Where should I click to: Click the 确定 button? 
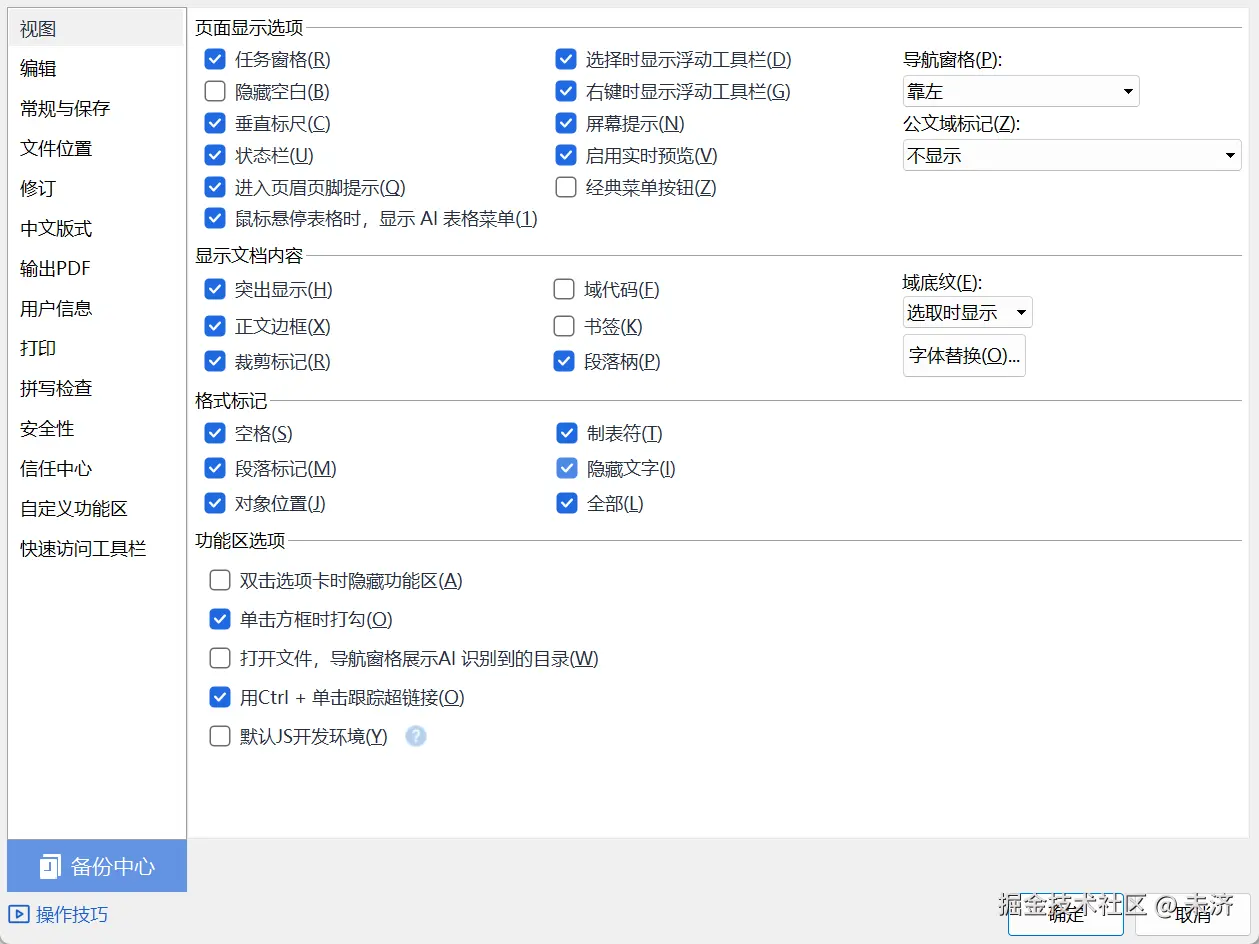tap(1065, 914)
